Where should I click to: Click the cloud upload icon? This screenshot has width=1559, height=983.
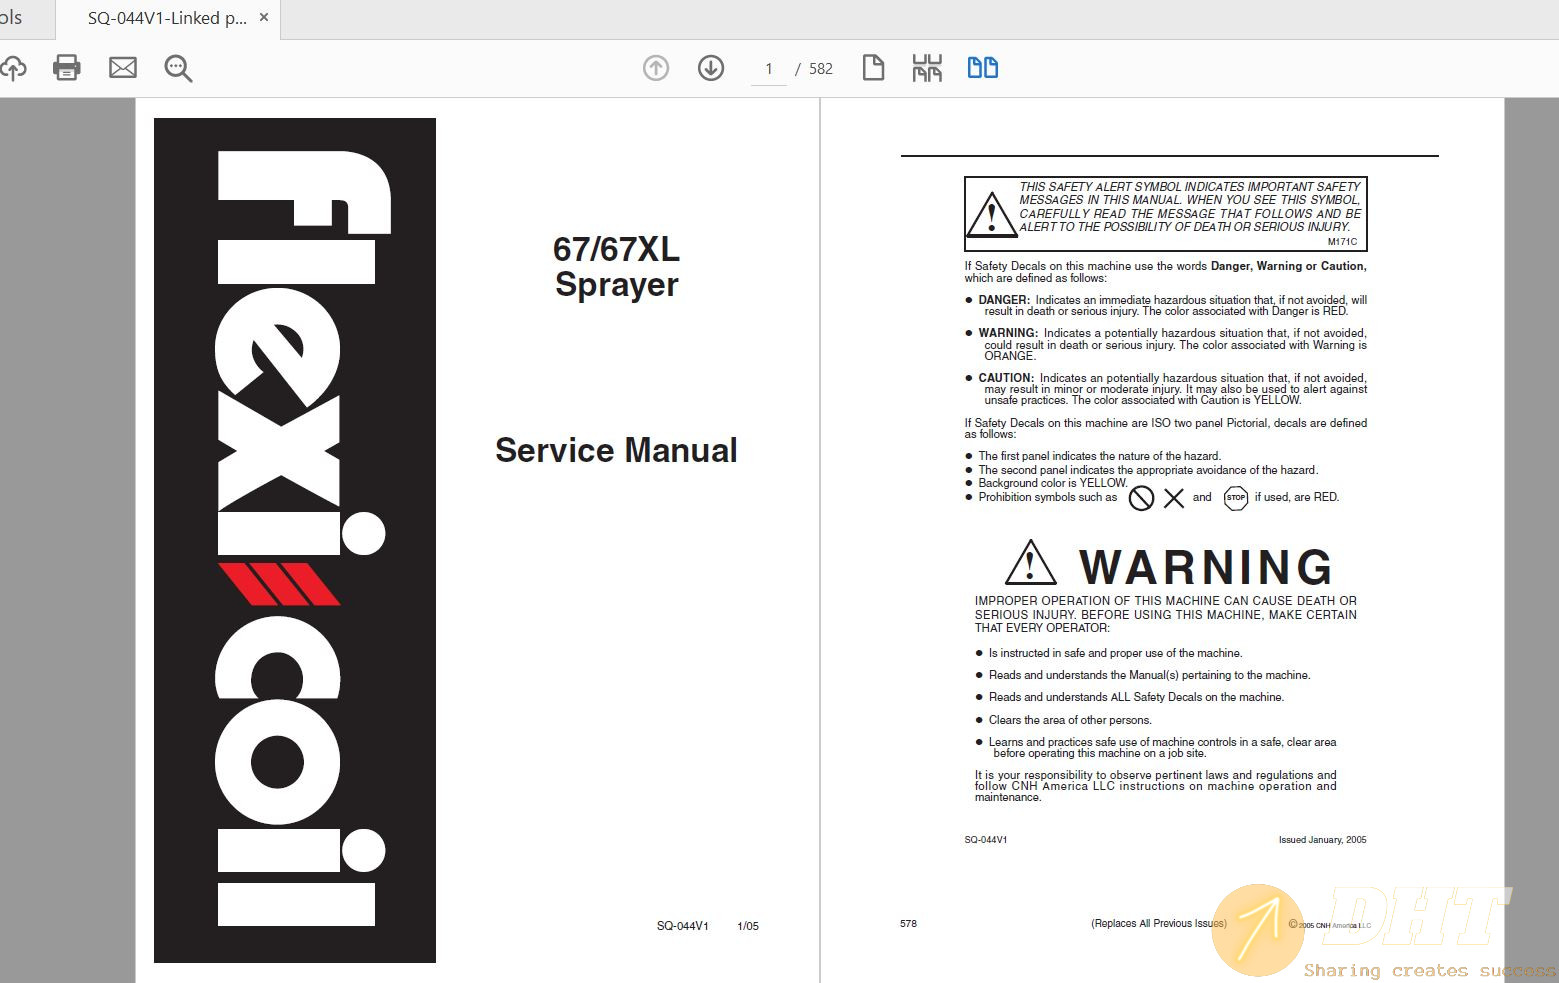point(13,68)
